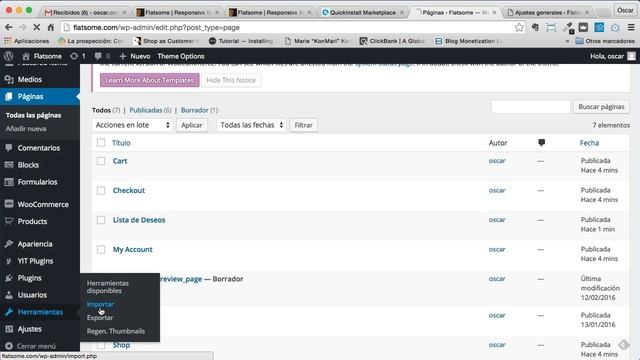This screenshot has width=640, height=360.
Task: Click the updates icon in admin bar
Action: click(74, 56)
